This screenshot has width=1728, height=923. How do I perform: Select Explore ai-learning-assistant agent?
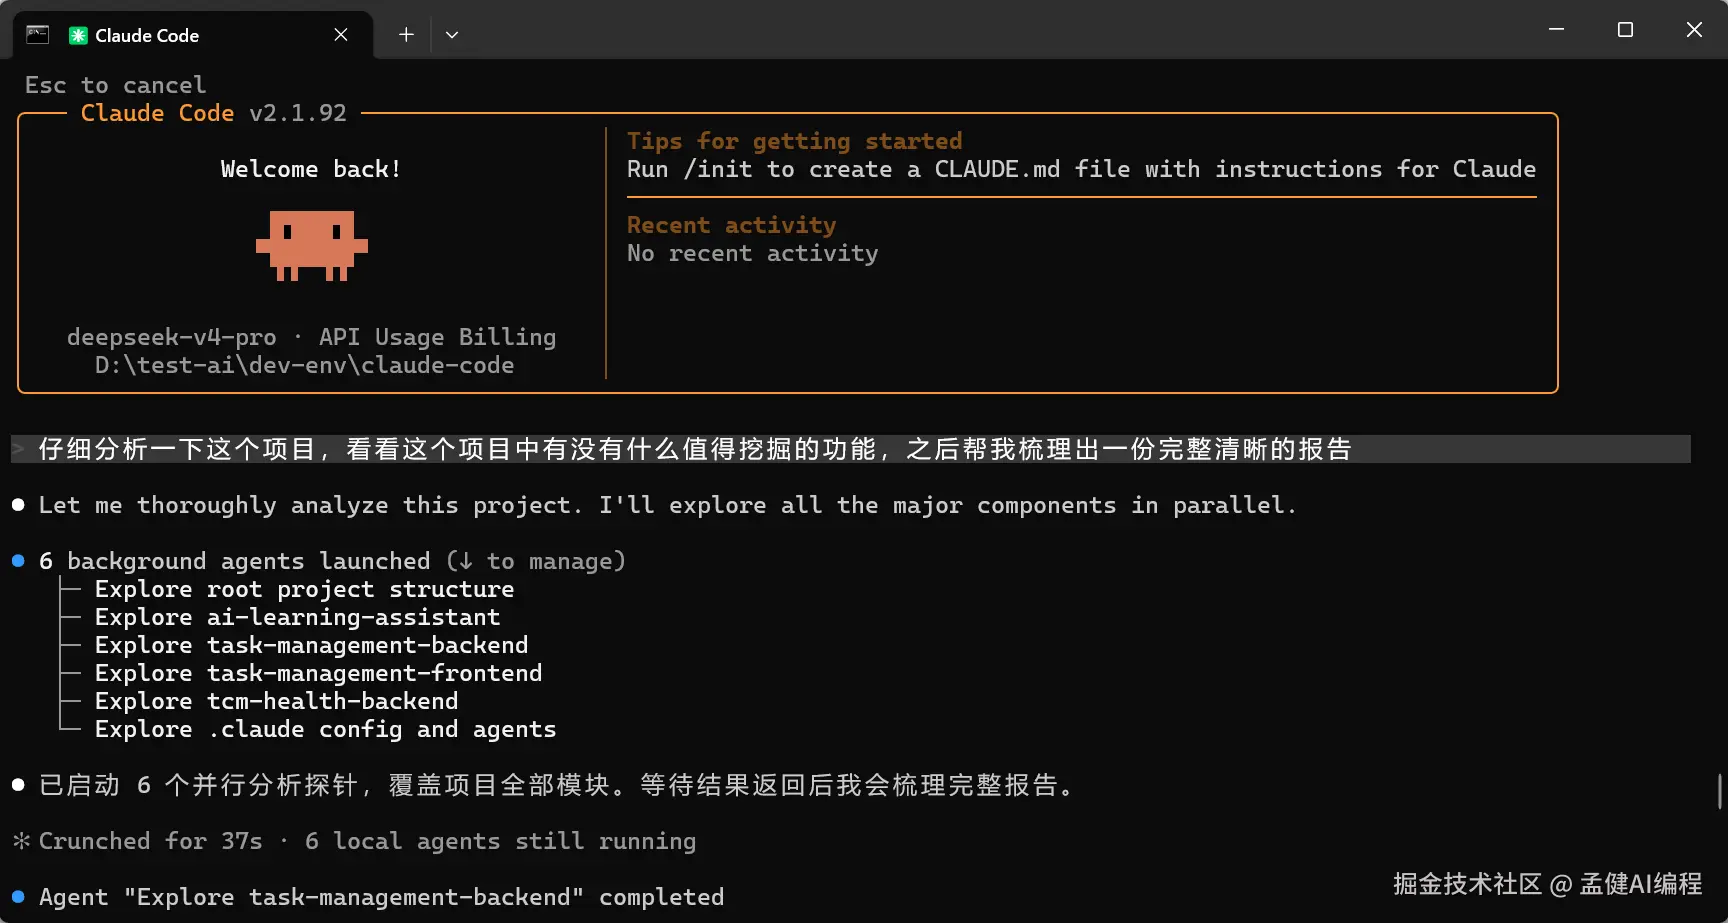[x=297, y=617]
